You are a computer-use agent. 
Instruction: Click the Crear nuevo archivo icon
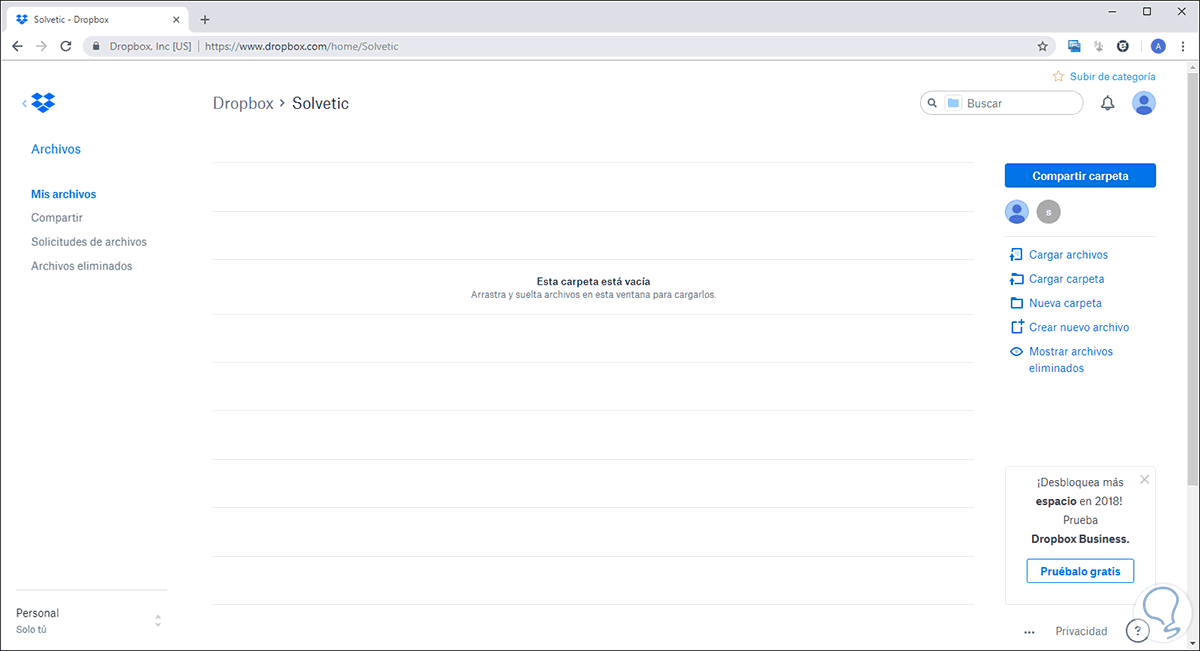[x=1016, y=327]
